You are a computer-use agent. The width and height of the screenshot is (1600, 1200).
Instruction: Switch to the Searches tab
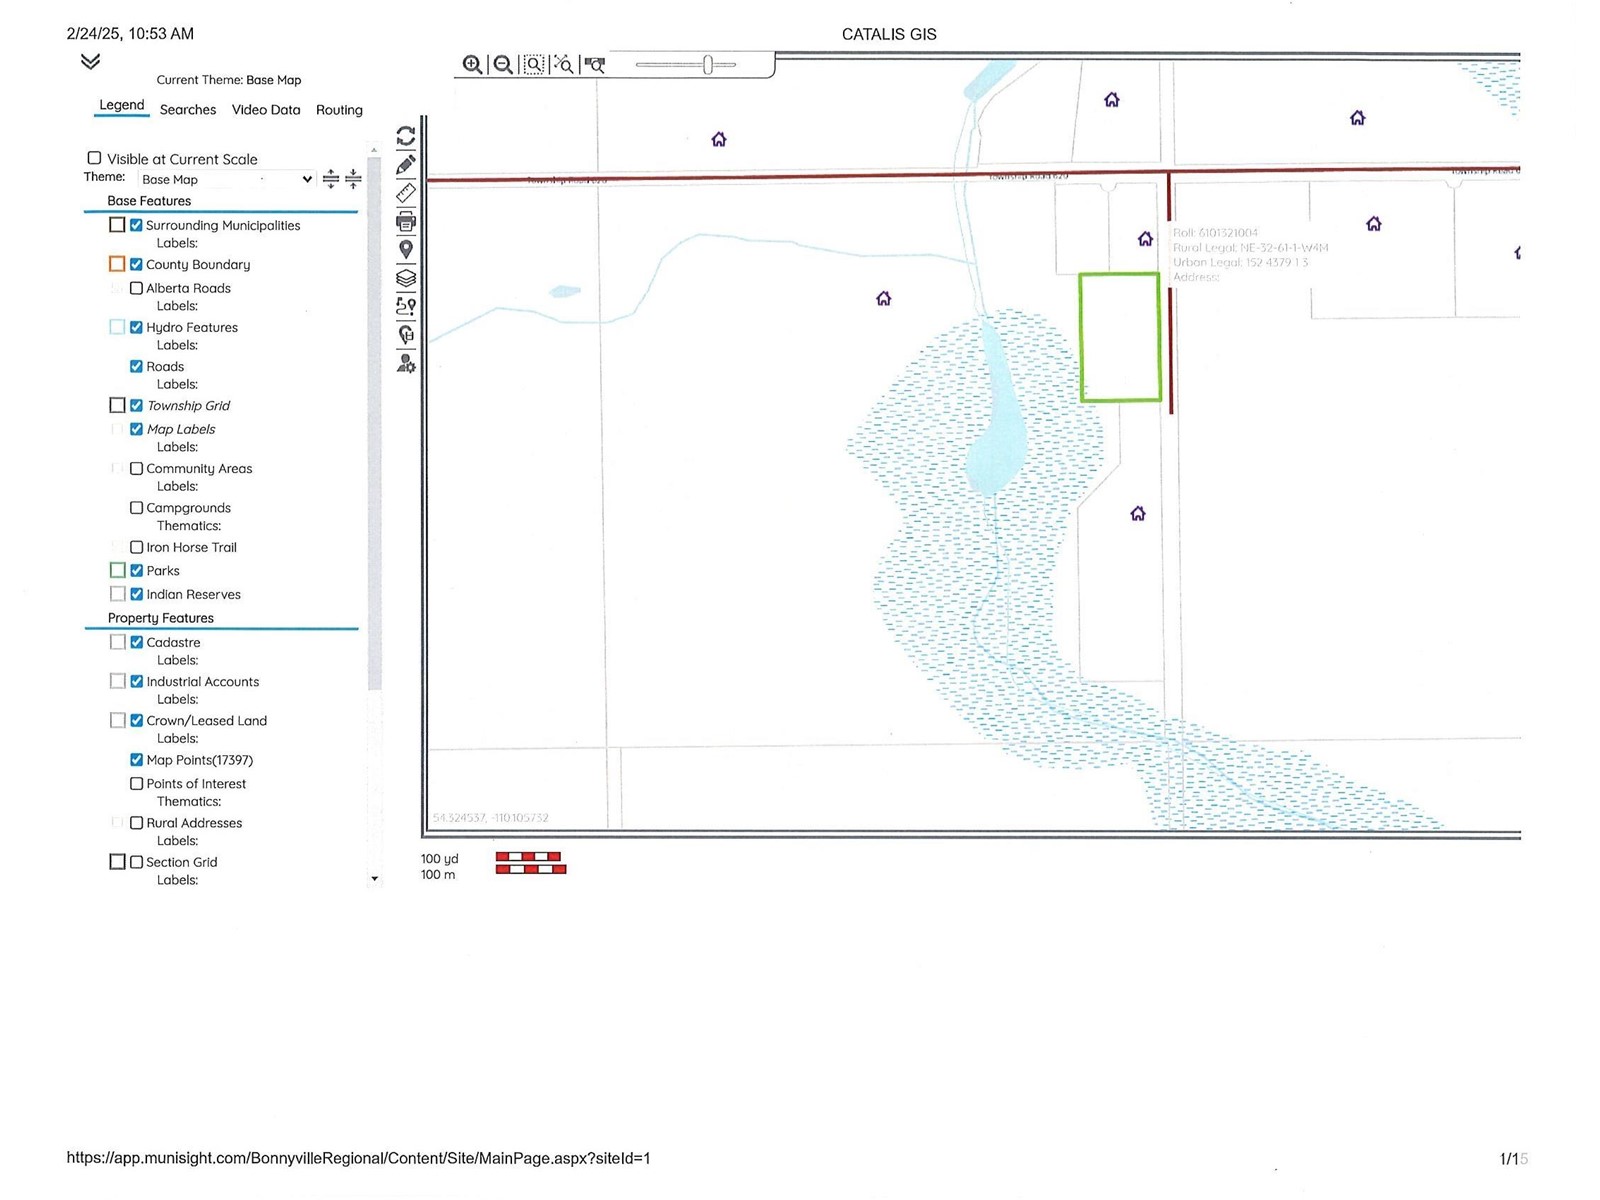188,110
